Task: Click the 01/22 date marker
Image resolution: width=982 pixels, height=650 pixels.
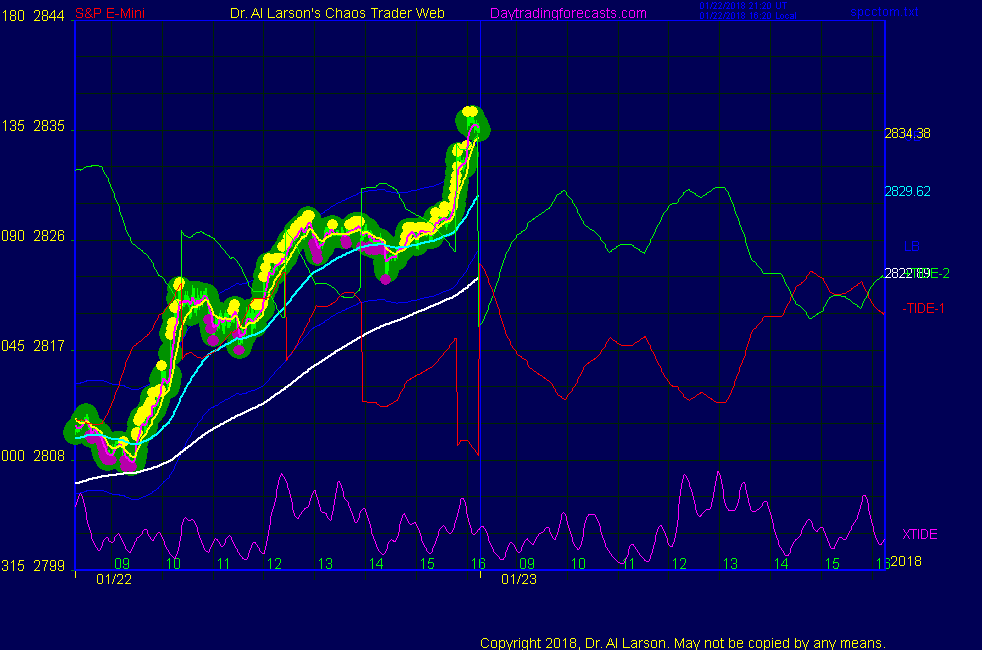Action: (111, 579)
